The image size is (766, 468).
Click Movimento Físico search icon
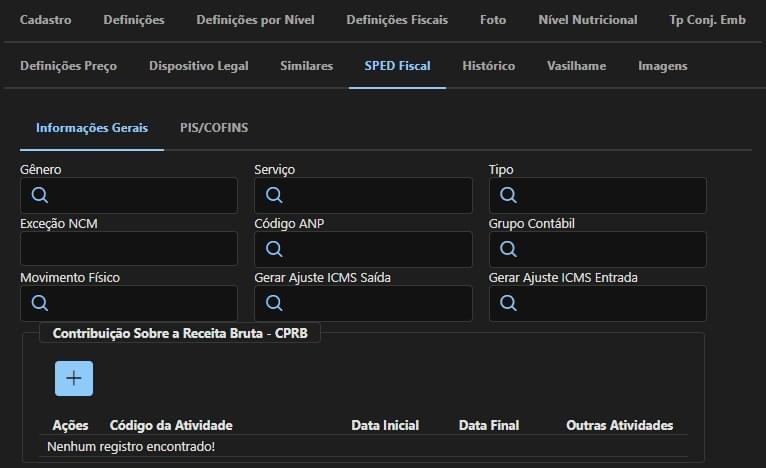(x=40, y=303)
